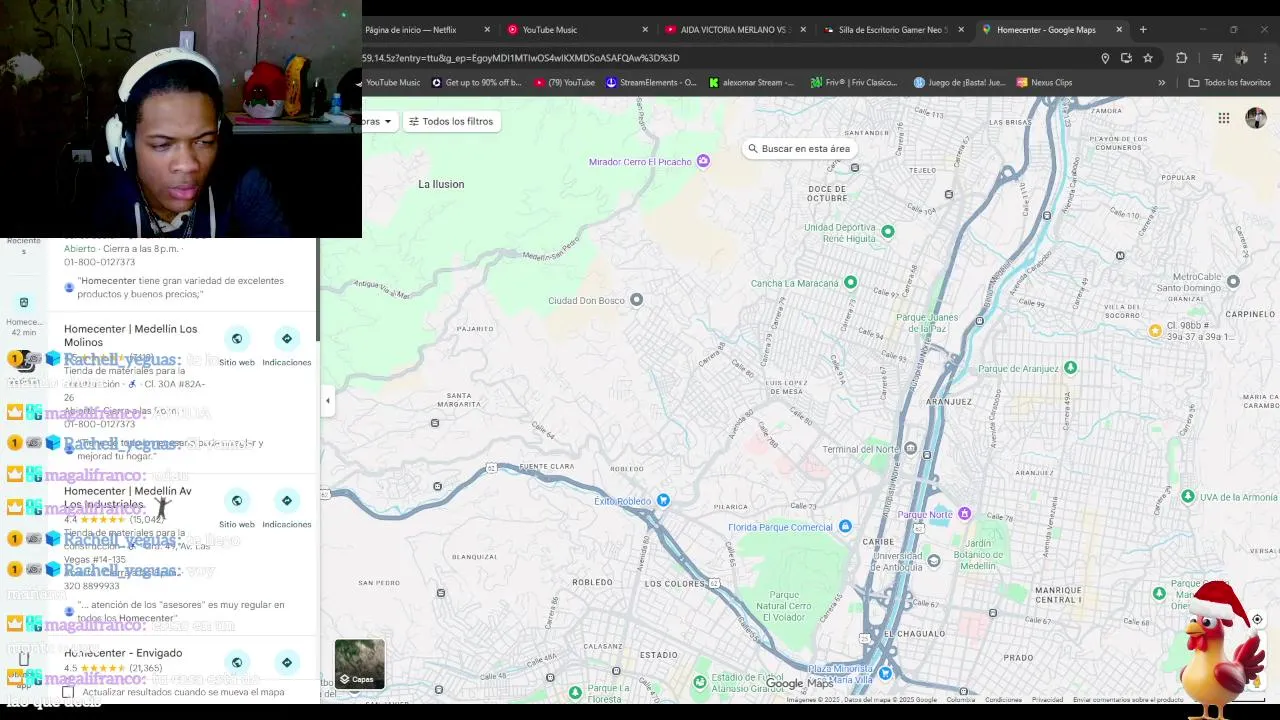This screenshot has height=720, width=1280.
Task: Select Florida Parque Comercial marker
Action: (845, 526)
